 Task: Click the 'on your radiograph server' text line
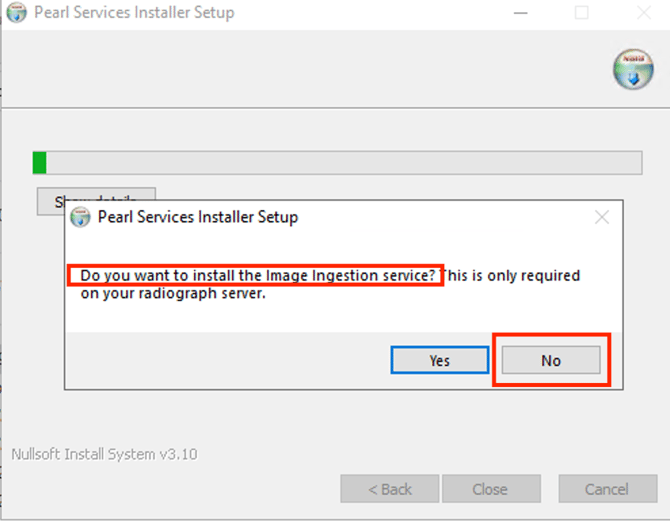pyautogui.click(x=172, y=294)
